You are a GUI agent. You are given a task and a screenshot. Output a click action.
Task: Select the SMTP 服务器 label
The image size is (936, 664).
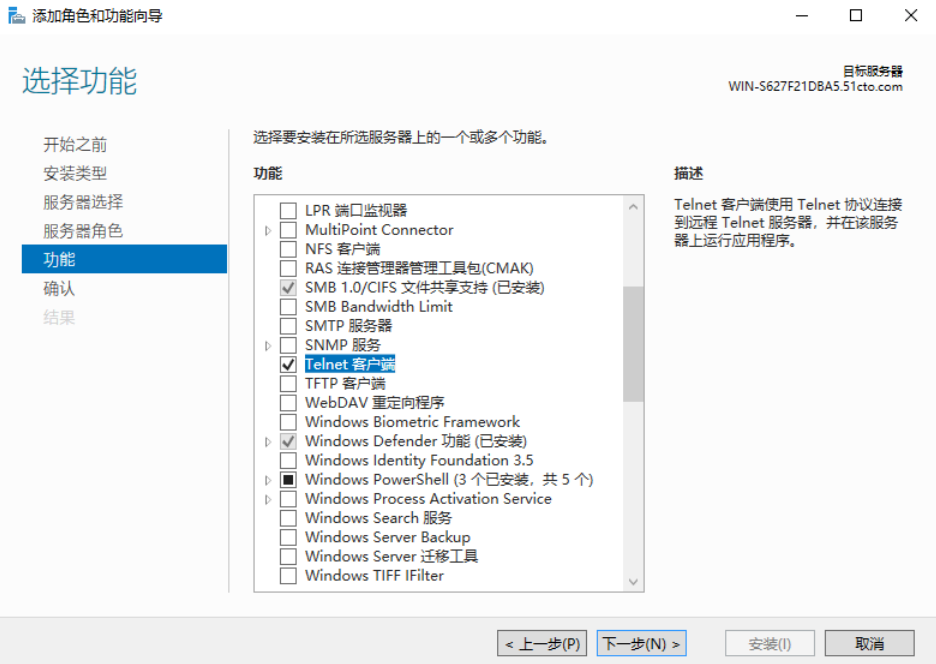coord(349,325)
